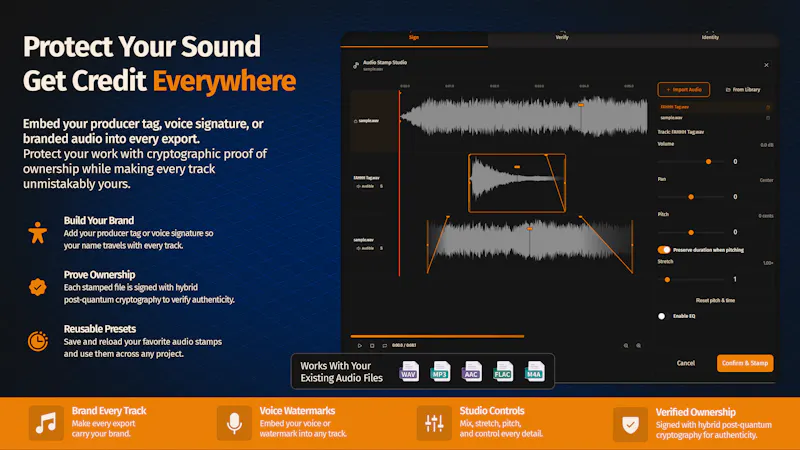The height and width of the screenshot is (450, 800).
Task: Click the Volume value field
Action: pyautogui.click(x=735, y=162)
